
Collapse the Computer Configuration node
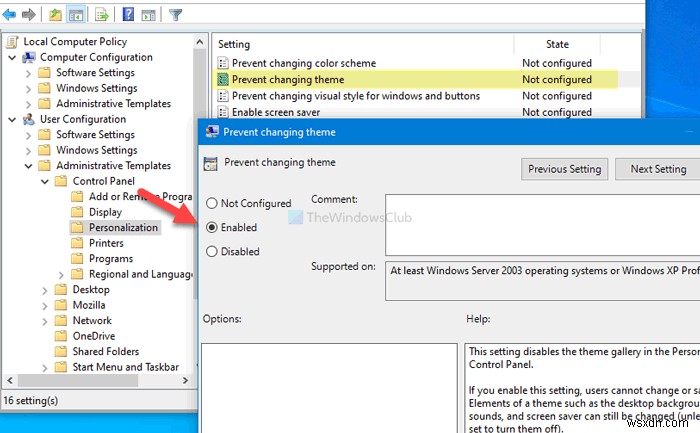[12, 58]
